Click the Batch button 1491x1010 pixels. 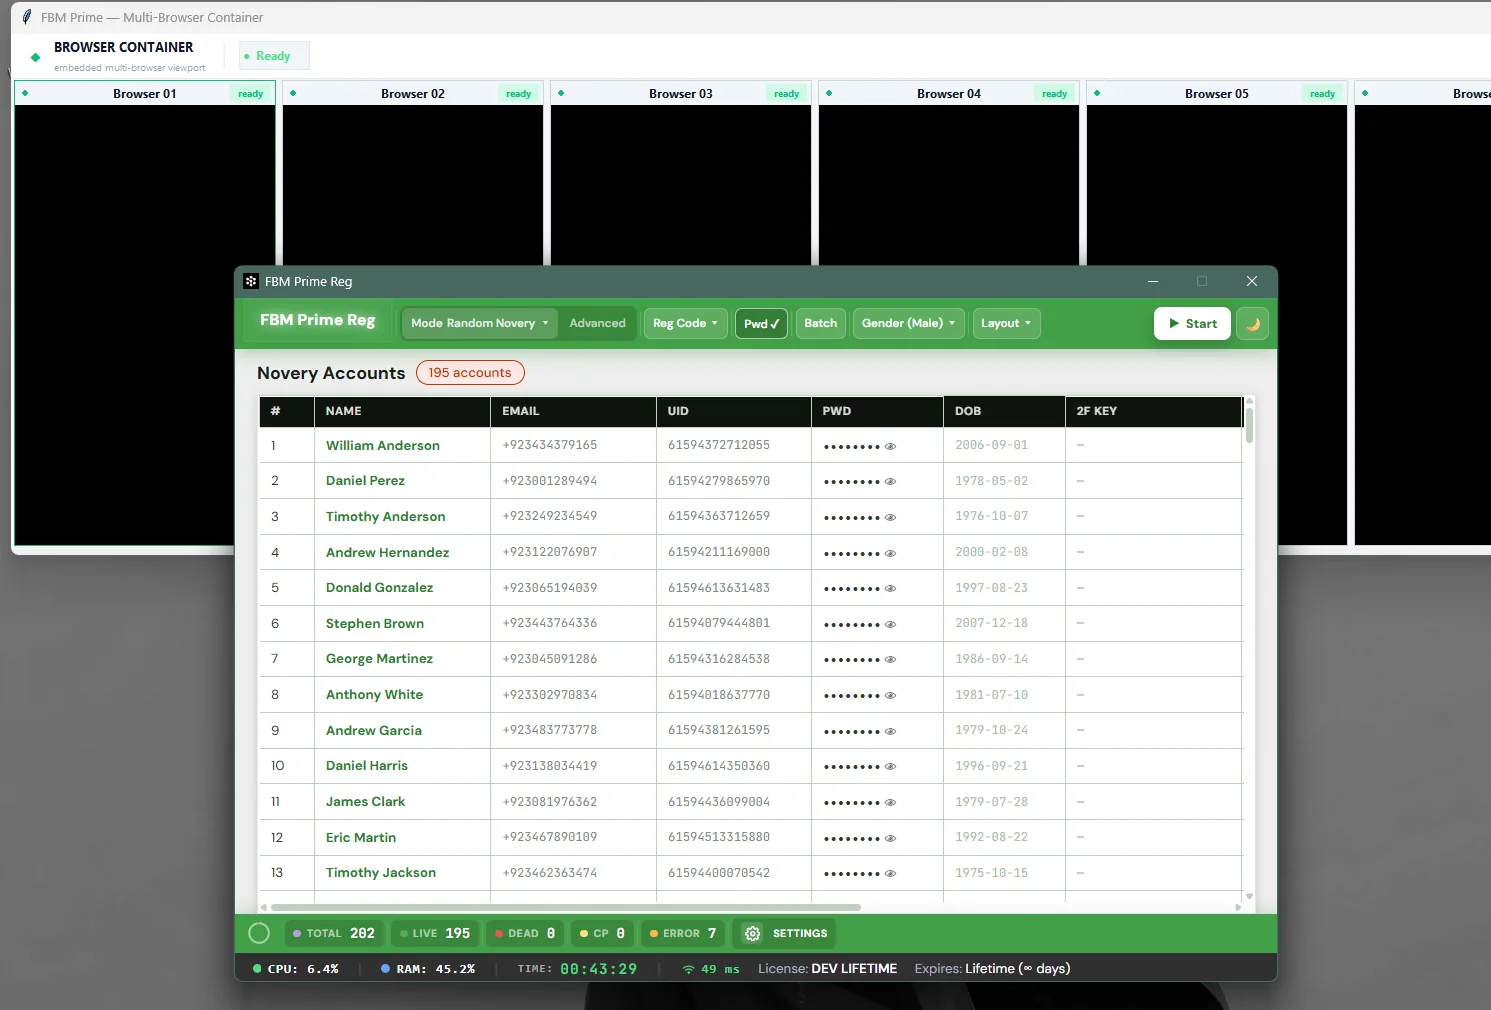[821, 323]
